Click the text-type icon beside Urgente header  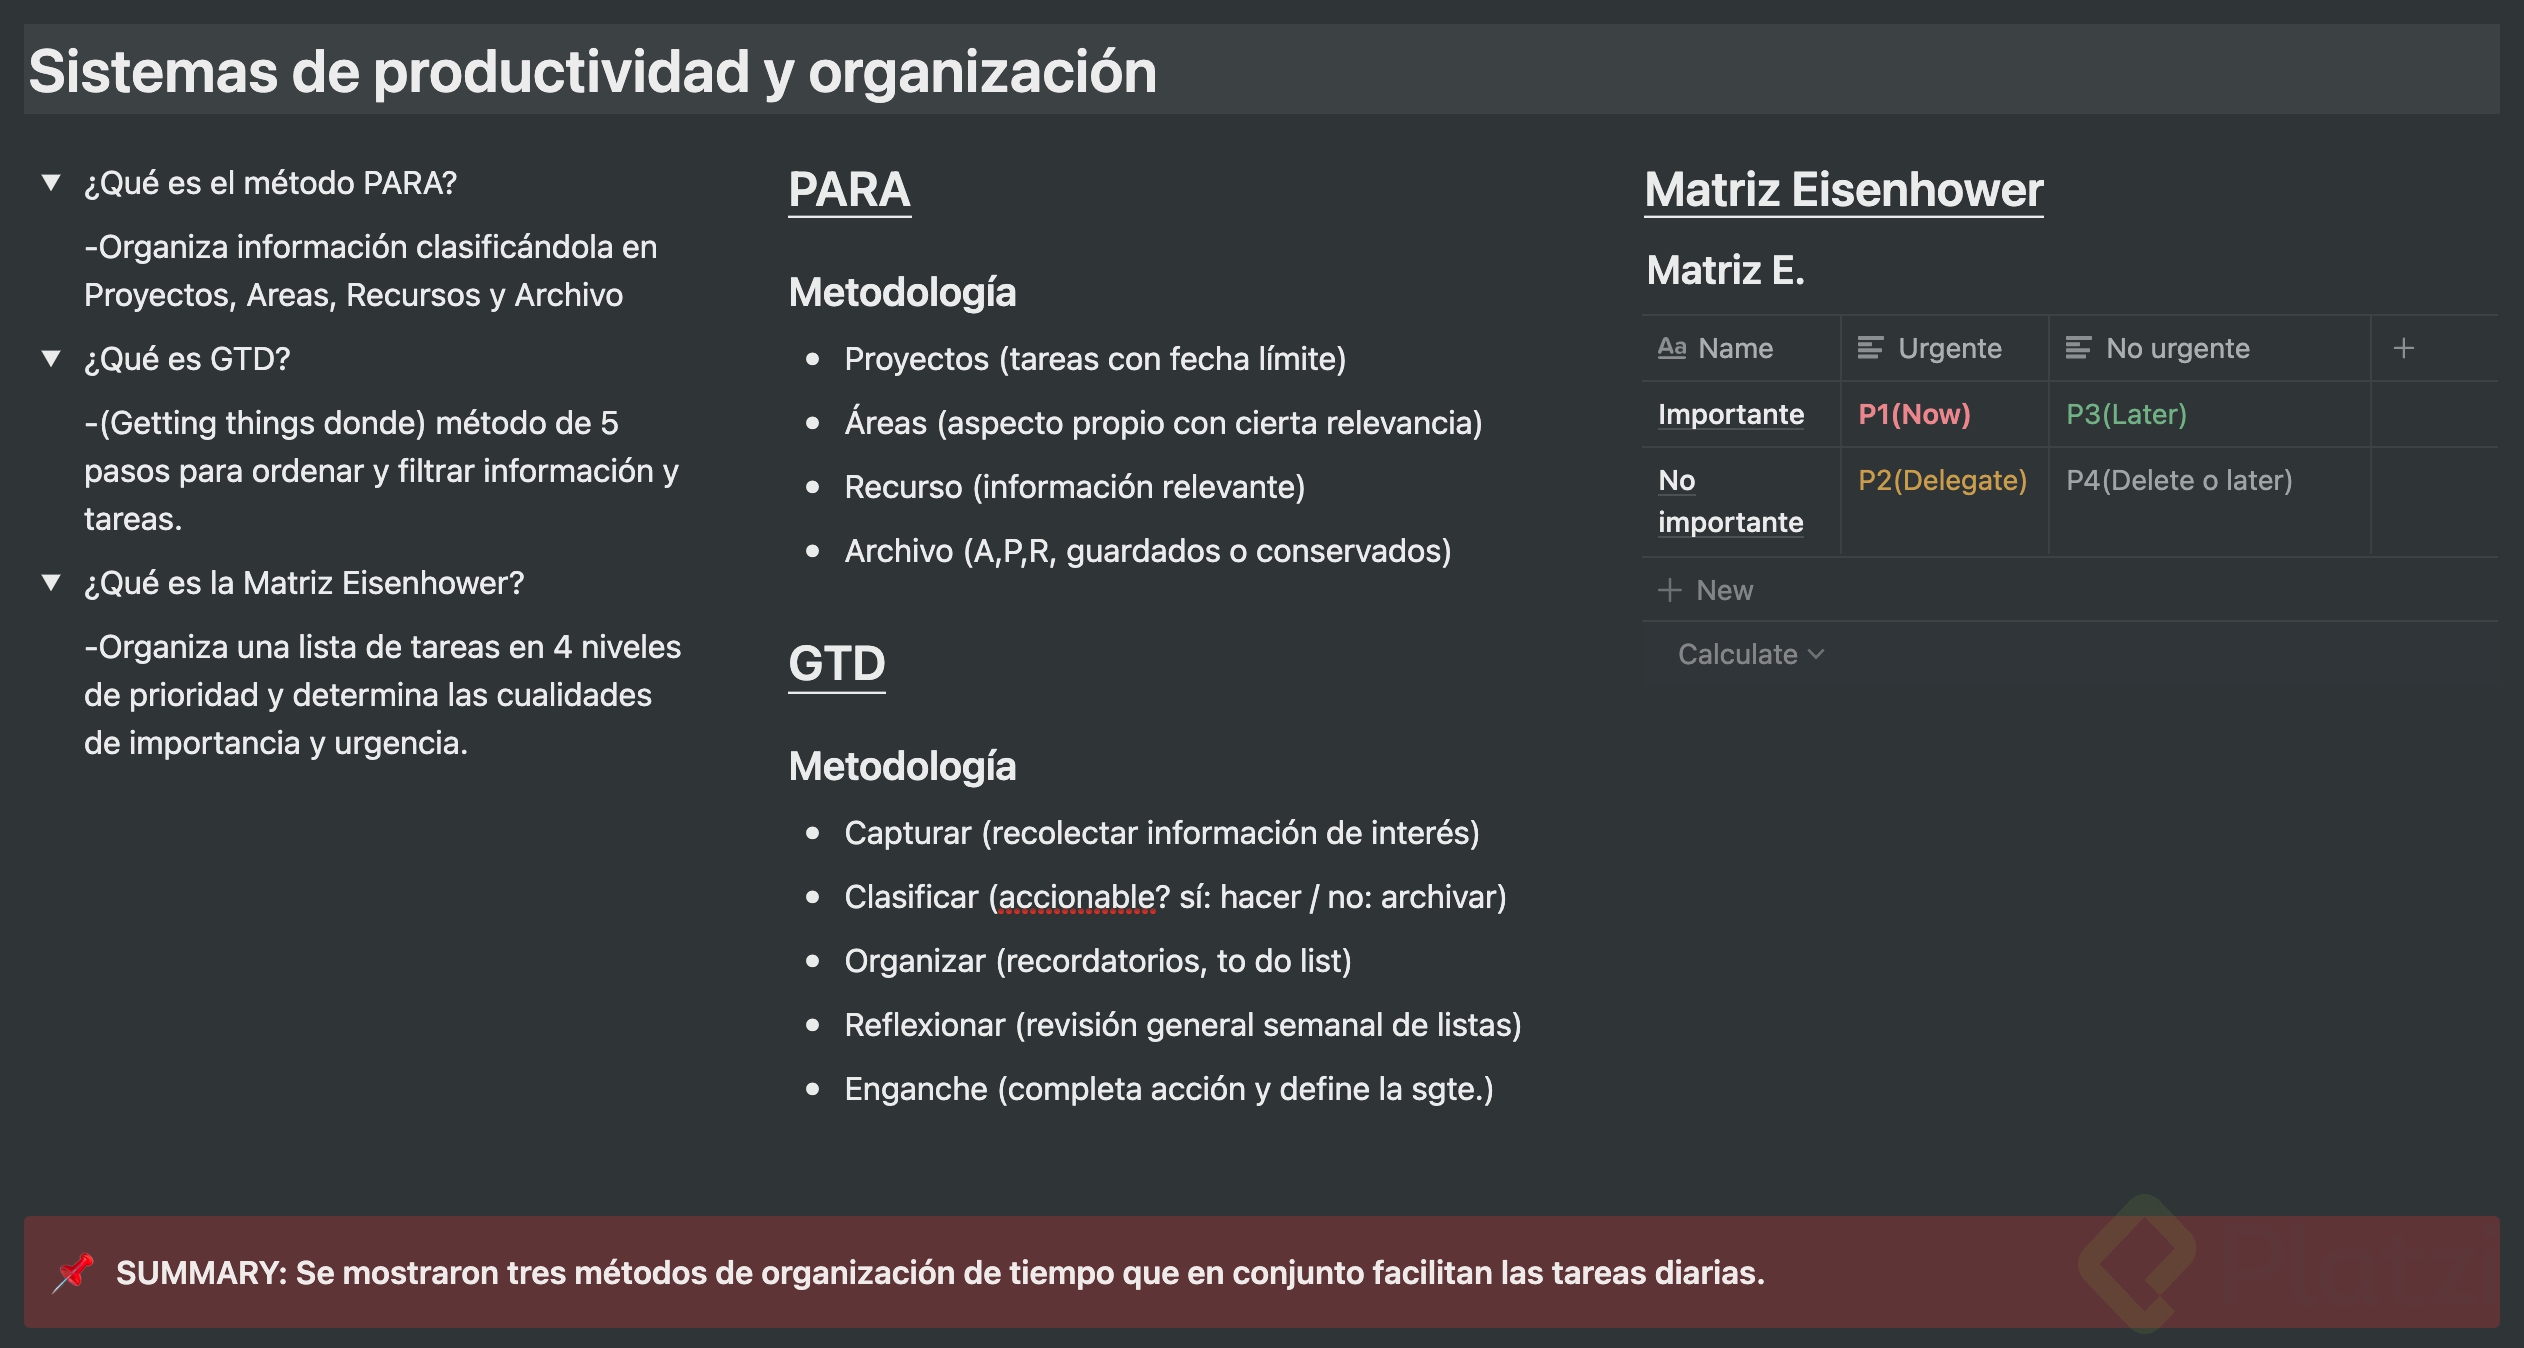[x=1871, y=348]
